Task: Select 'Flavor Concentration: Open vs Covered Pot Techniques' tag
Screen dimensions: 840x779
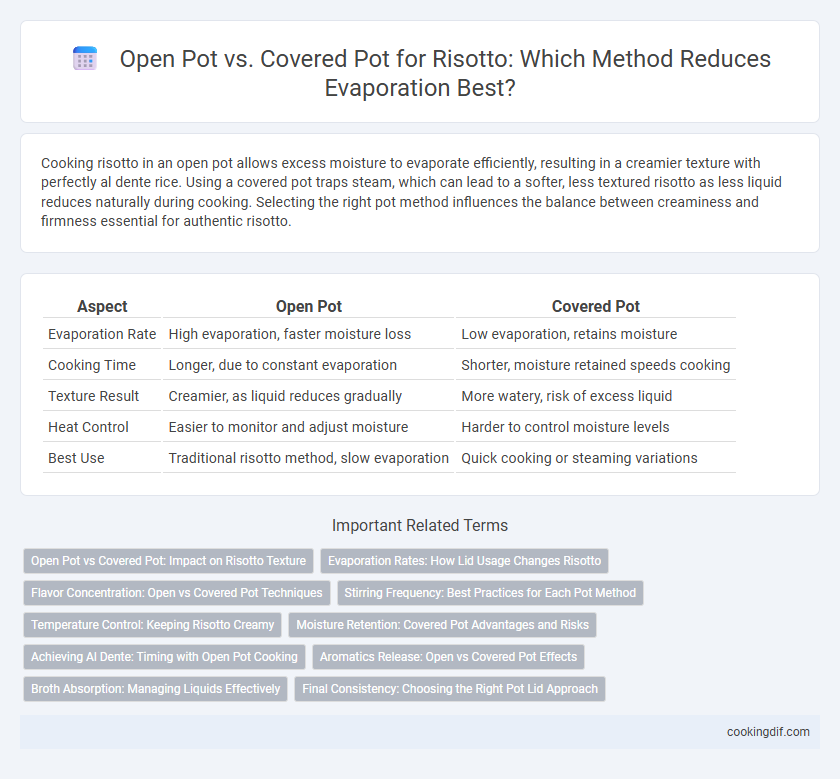Action: 177,593
